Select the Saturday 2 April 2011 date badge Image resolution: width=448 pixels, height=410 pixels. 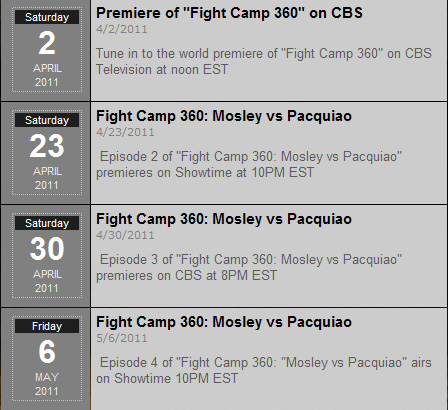pyautogui.click(x=47, y=50)
